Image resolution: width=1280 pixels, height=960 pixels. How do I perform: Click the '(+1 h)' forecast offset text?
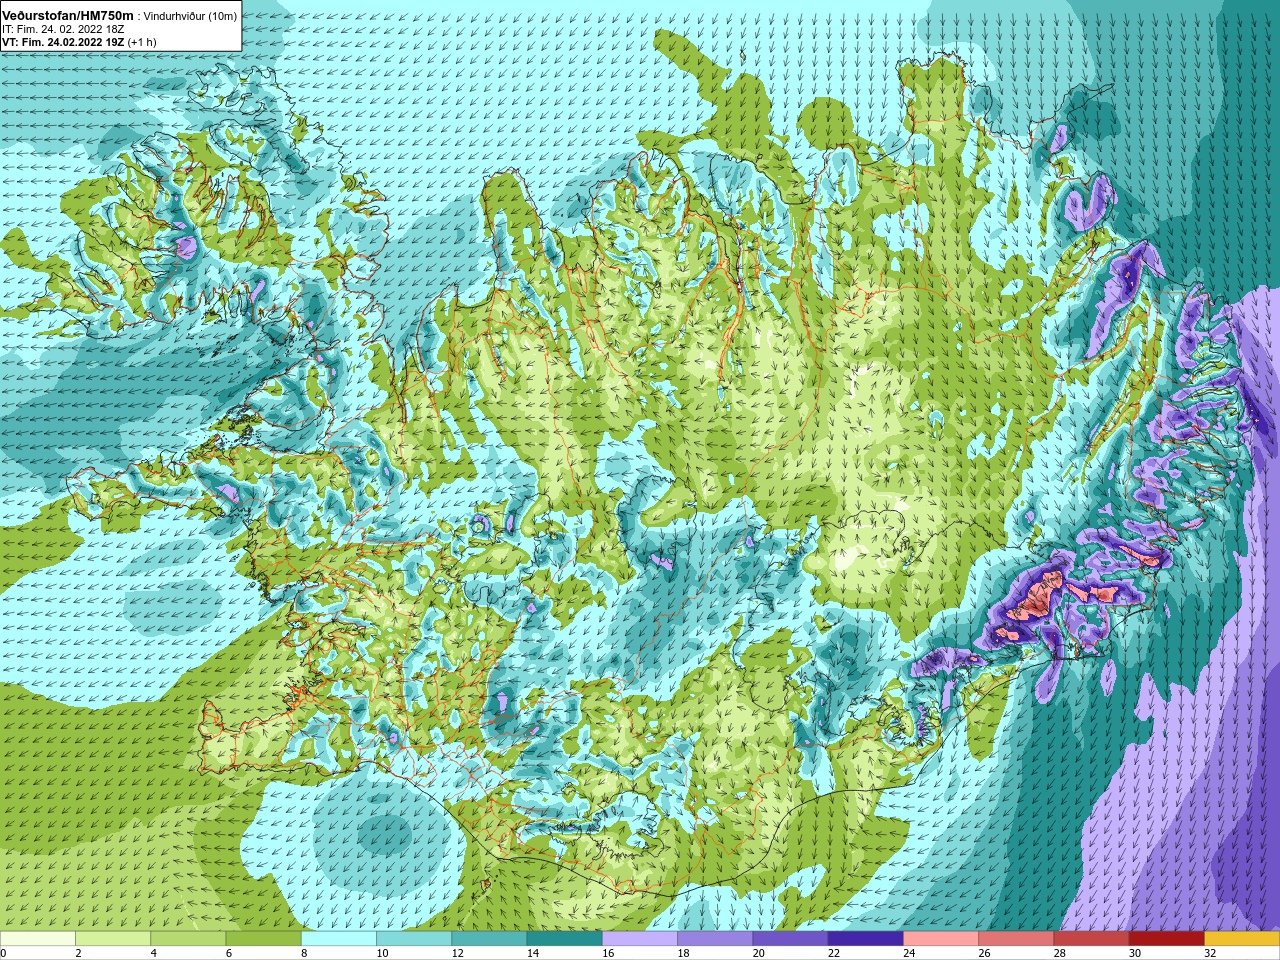[x=142, y=42]
